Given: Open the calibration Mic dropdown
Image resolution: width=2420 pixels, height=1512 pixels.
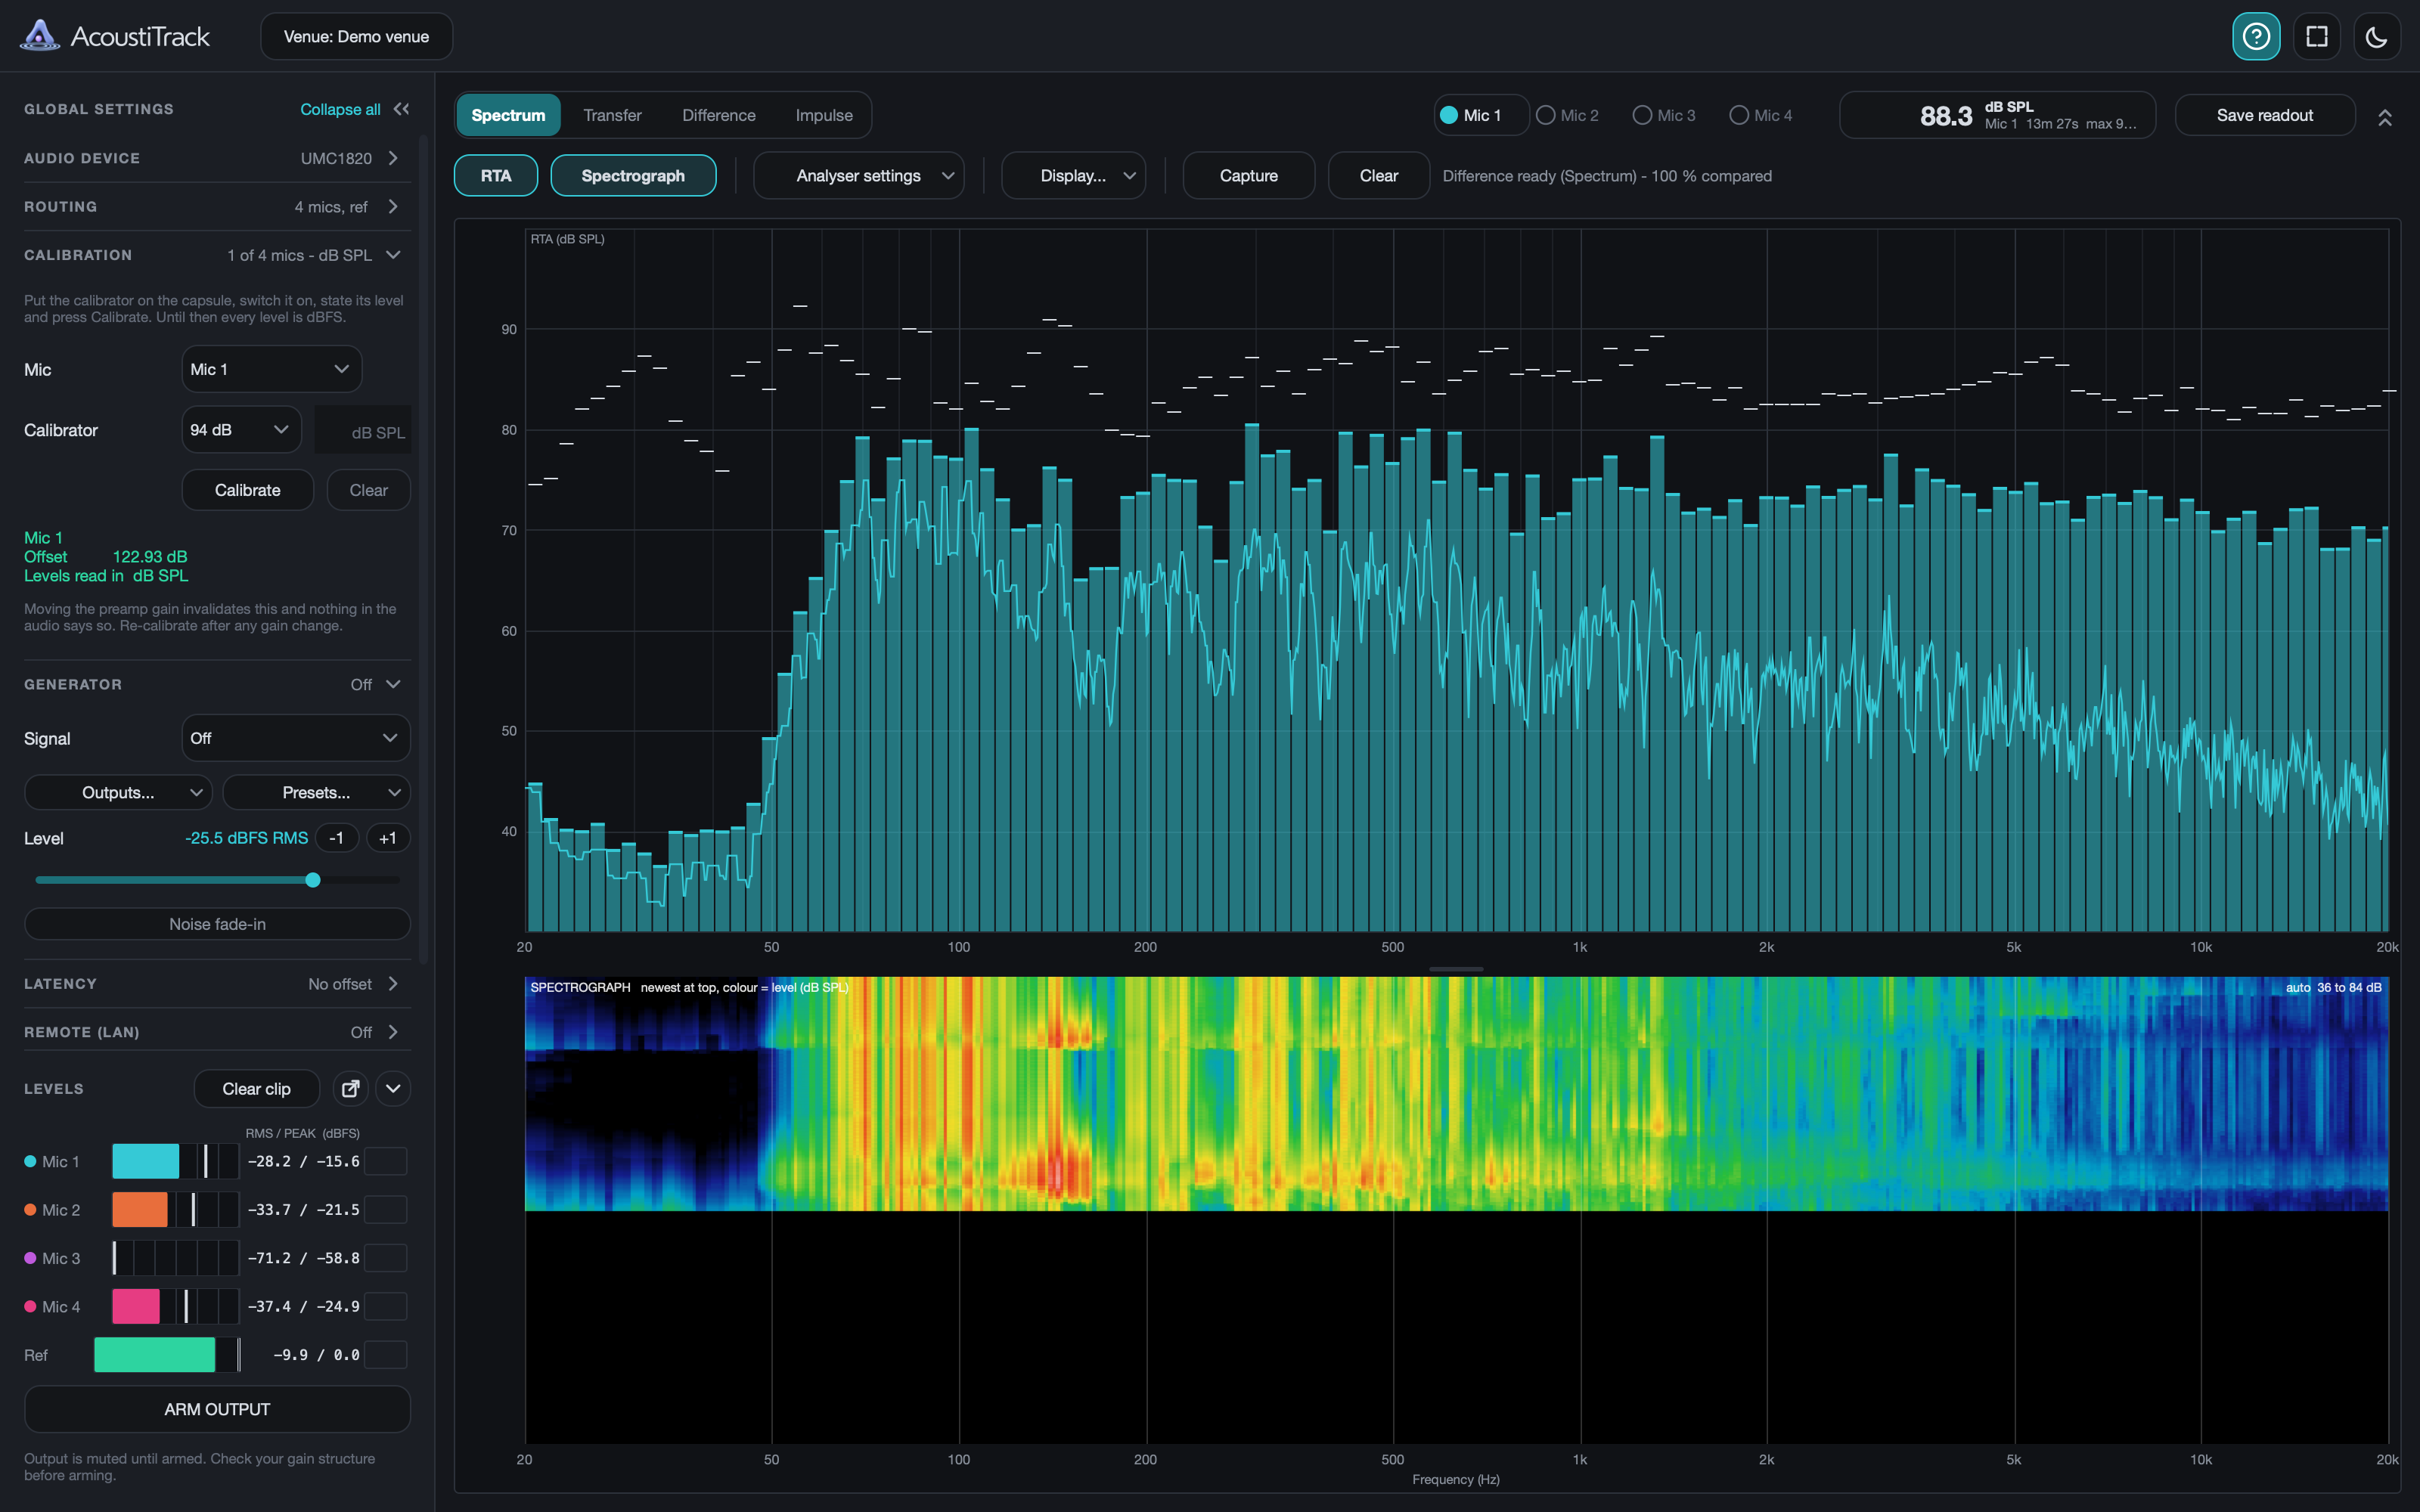Looking at the screenshot, I should (x=272, y=369).
